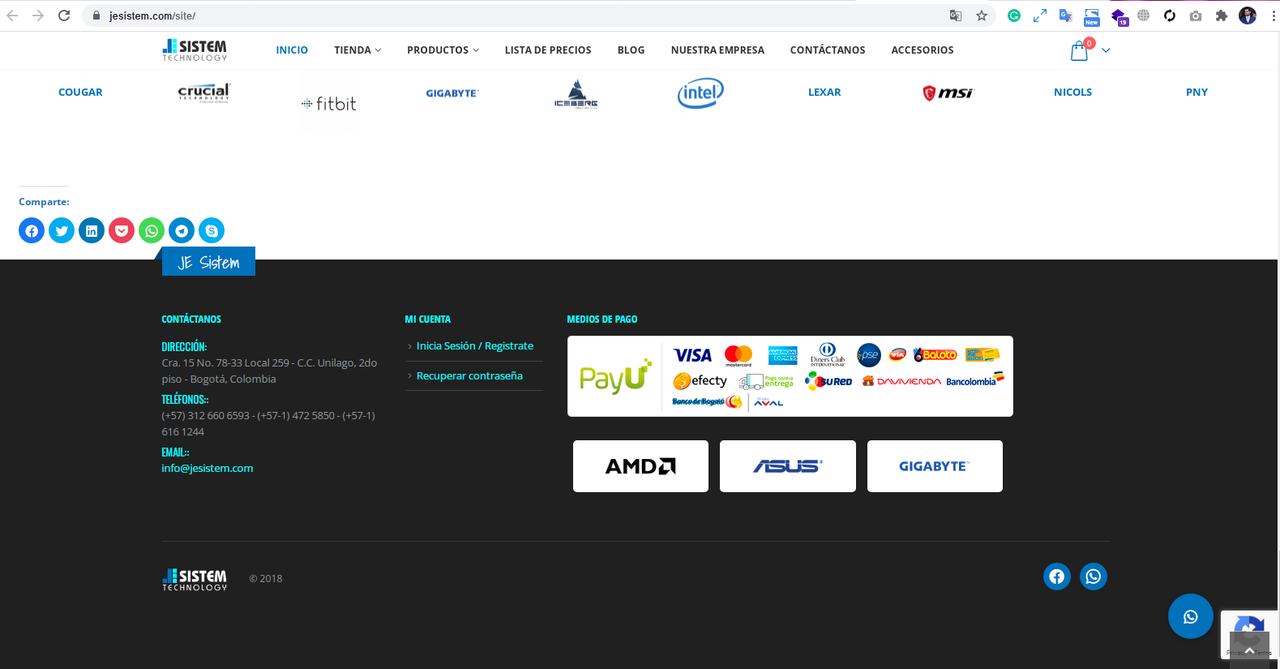Click Recuperar contraseña link
This screenshot has width=1280, height=669.
470,376
